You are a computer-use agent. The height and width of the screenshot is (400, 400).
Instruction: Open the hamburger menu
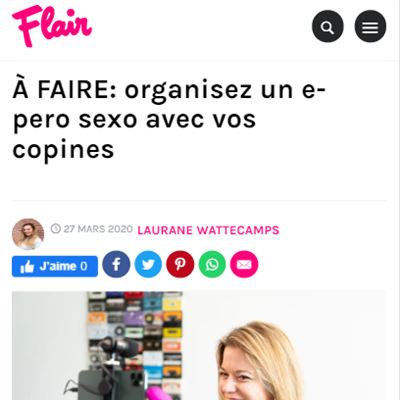370,26
